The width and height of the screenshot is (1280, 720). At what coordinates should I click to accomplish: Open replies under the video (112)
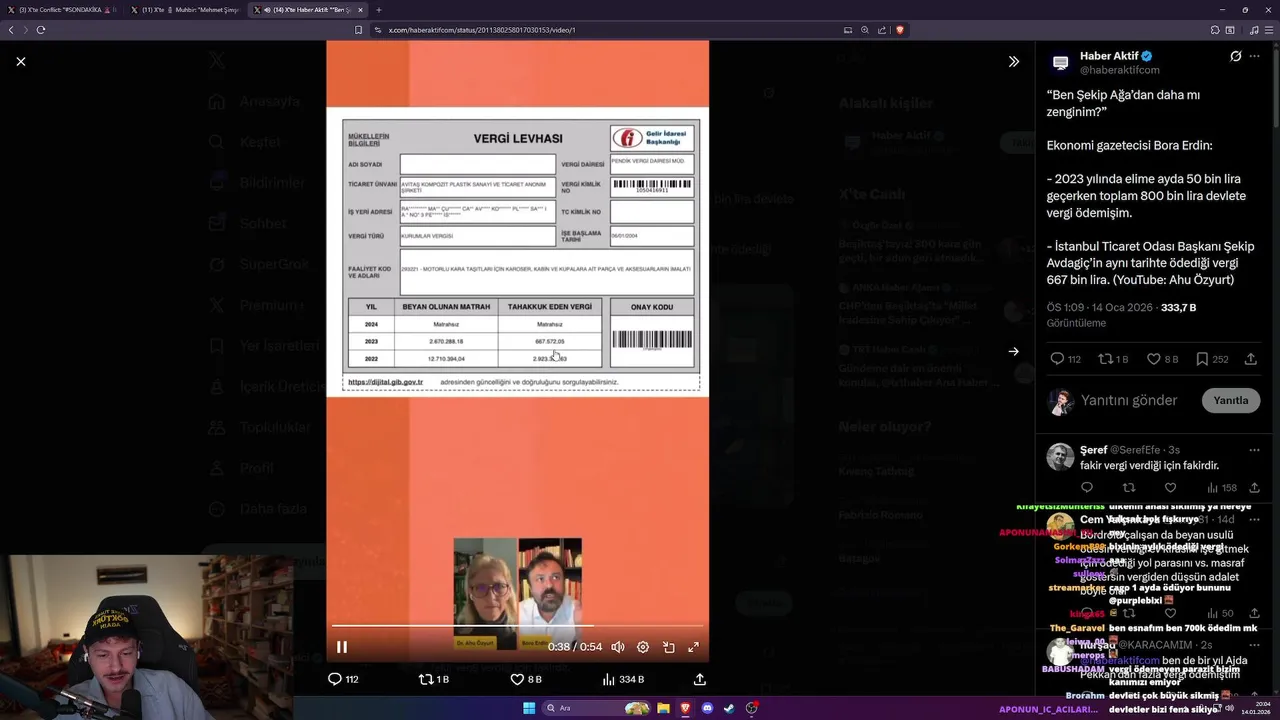pyautogui.click(x=343, y=679)
